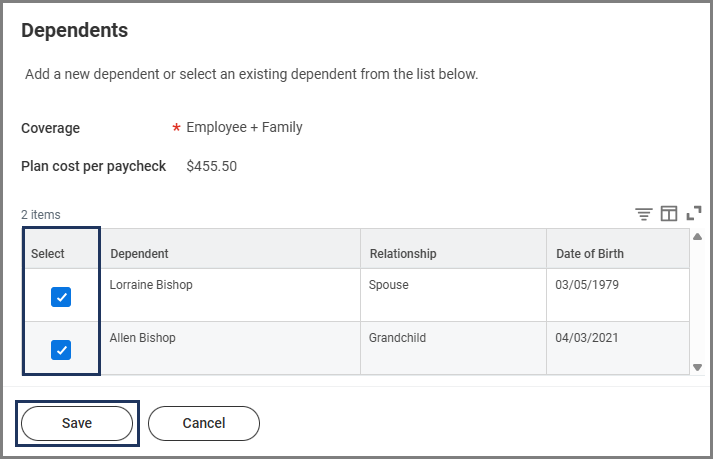This screenshot has width=713, height=459.
Task: Click the scroll down arrow
Action: (697, 367)
